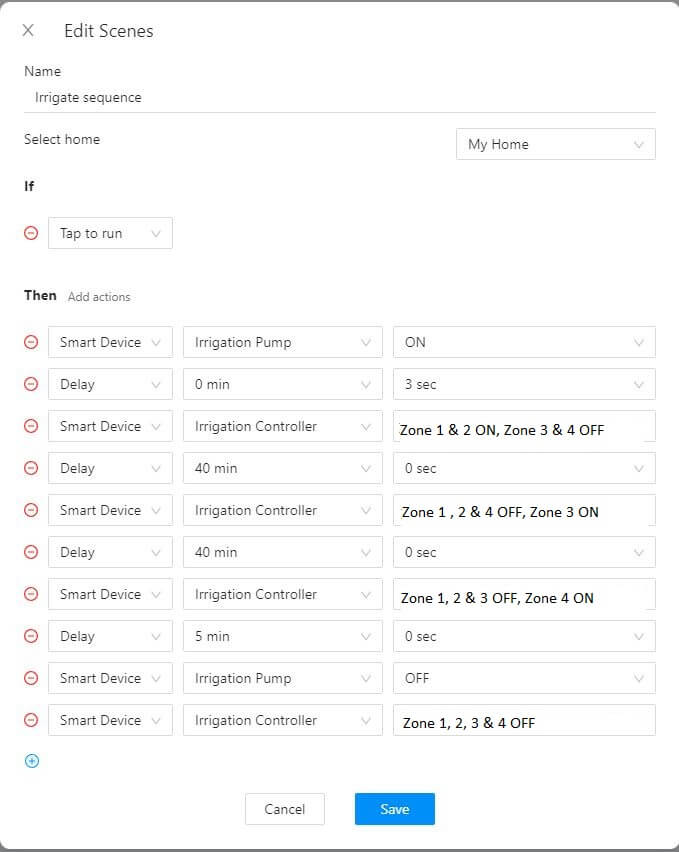Viewport: 679px width, 852px height.
Task: Remove the Irrigation Pump ON action
Action: click(32, 342)
